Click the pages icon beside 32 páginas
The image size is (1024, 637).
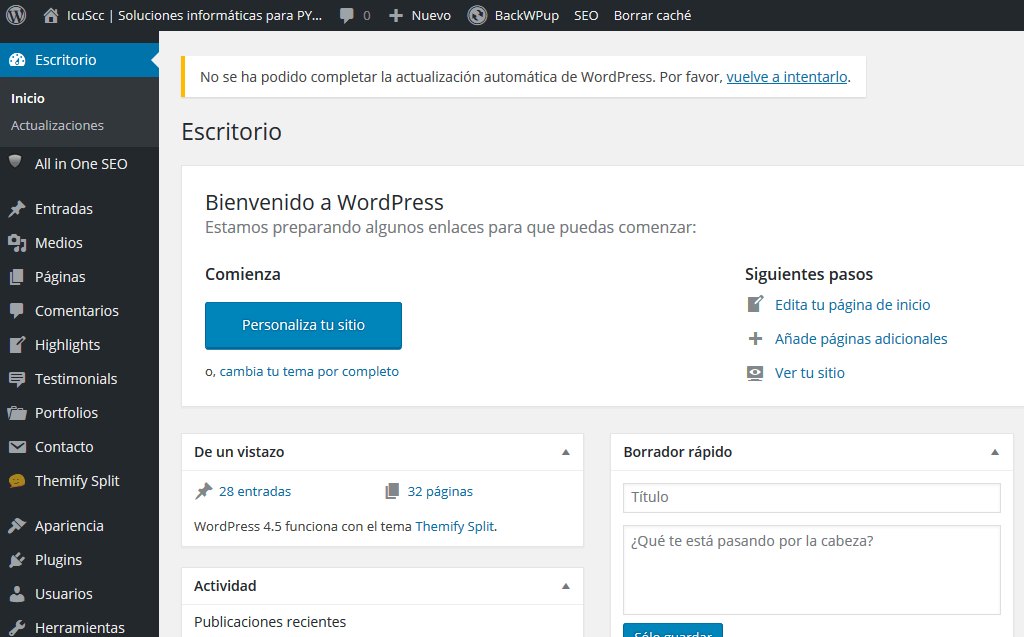click(x=392, y=491)
